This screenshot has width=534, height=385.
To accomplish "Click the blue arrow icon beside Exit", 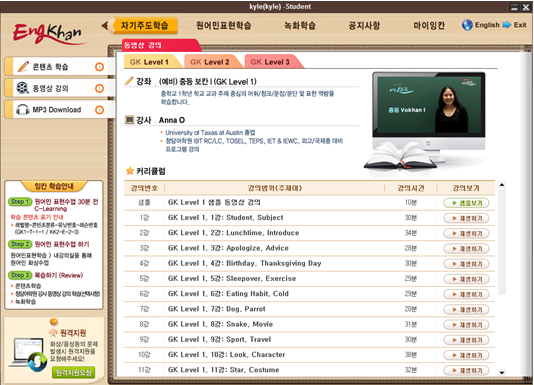I will click(x=506, y=25).
